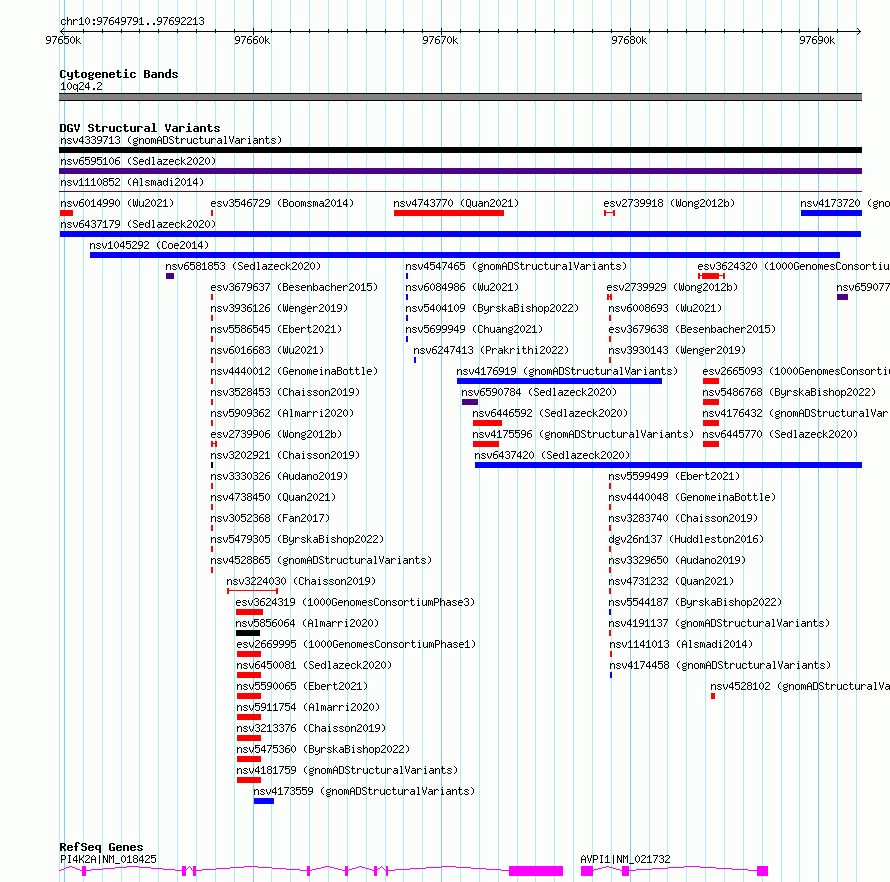This screenshot has width=890, height=882.
Task: Click the red bar under nsv4743770 (Quan2021)
Action: tap(449, 213)
